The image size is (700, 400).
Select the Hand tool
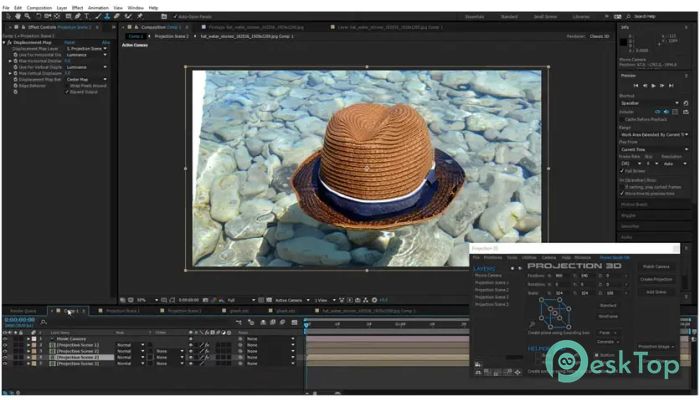tap(18, 16)
